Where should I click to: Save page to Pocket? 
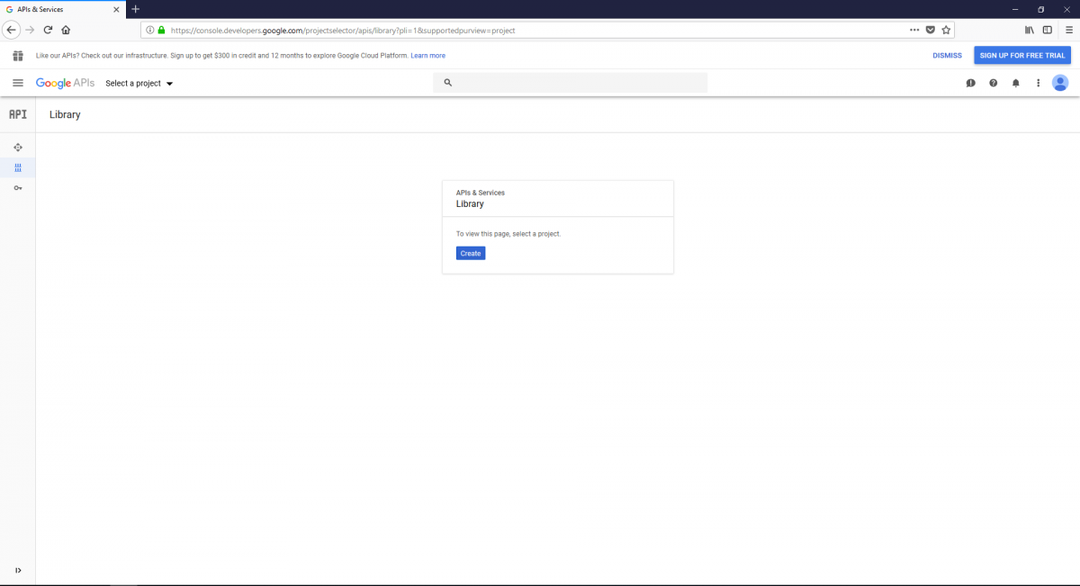point(930,30)
